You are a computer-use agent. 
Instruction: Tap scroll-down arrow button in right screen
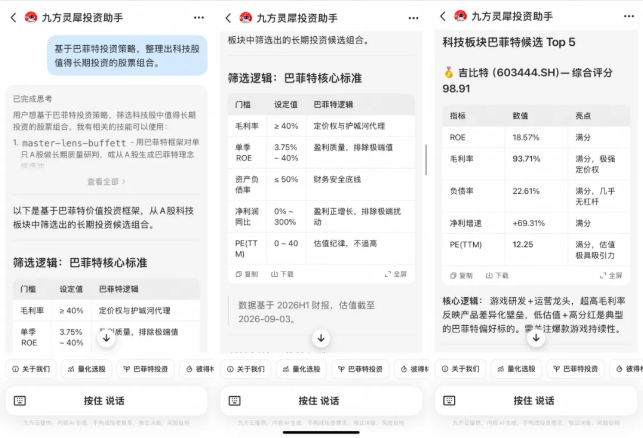(536, 338)
